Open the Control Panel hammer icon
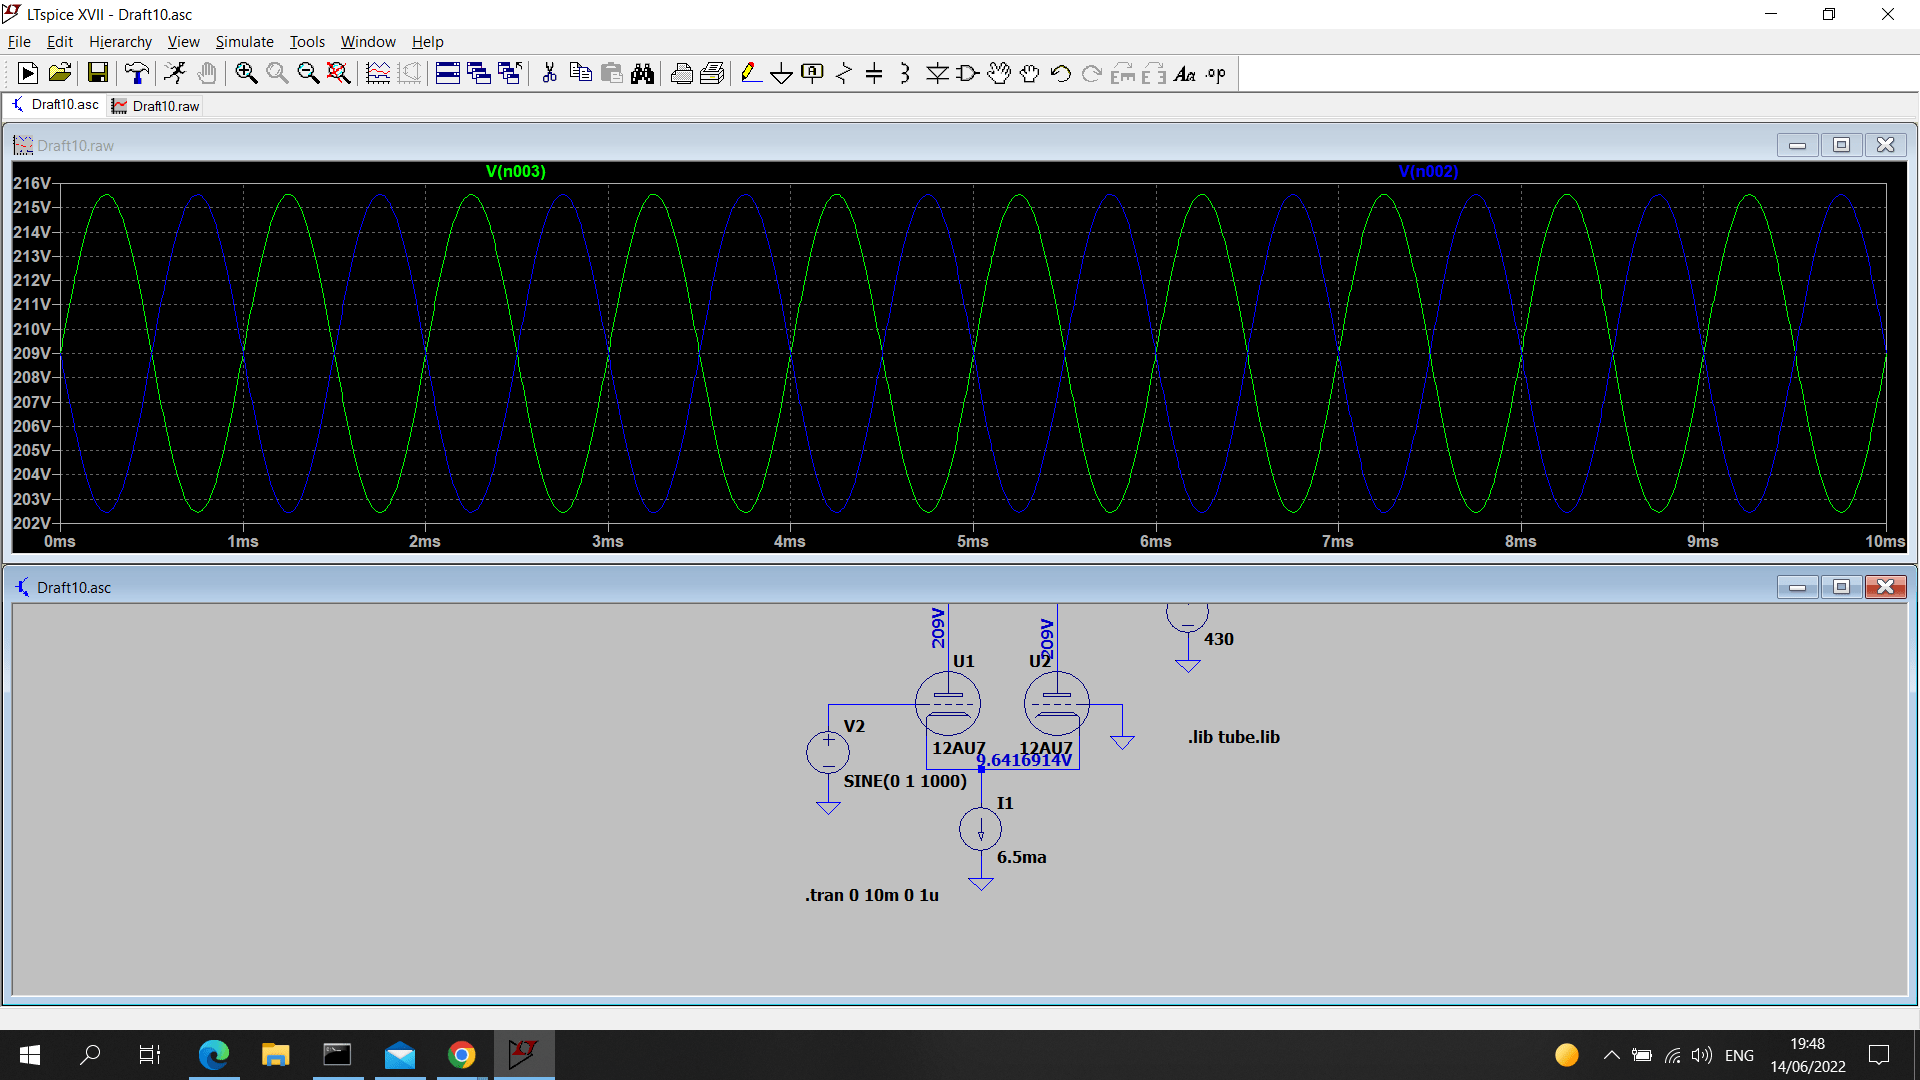The image size is (1920, 1080). pos(136,73)
